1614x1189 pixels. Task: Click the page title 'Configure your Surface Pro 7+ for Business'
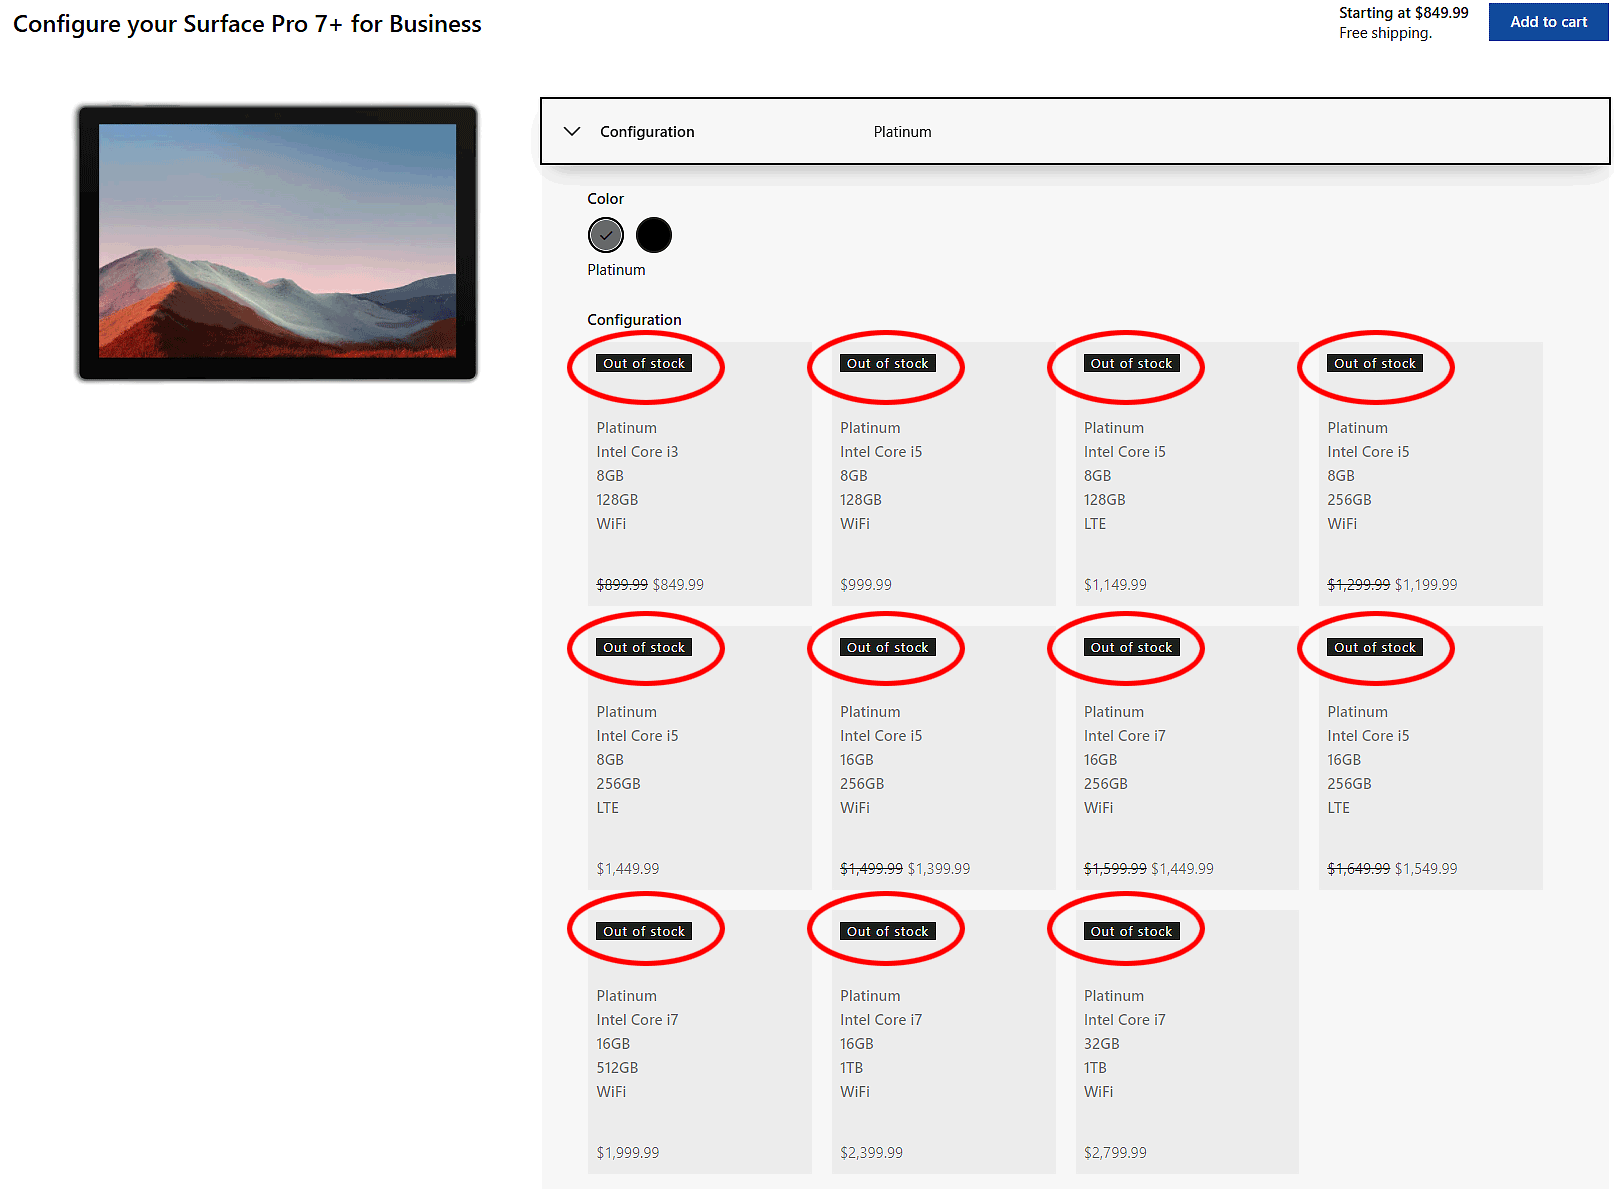247,24
